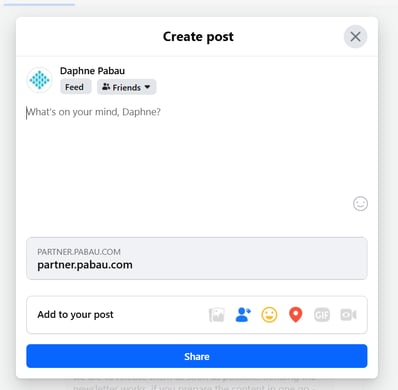Add a photo or video to post
This screenshot has width=398, height=390.
pos(217,315)
